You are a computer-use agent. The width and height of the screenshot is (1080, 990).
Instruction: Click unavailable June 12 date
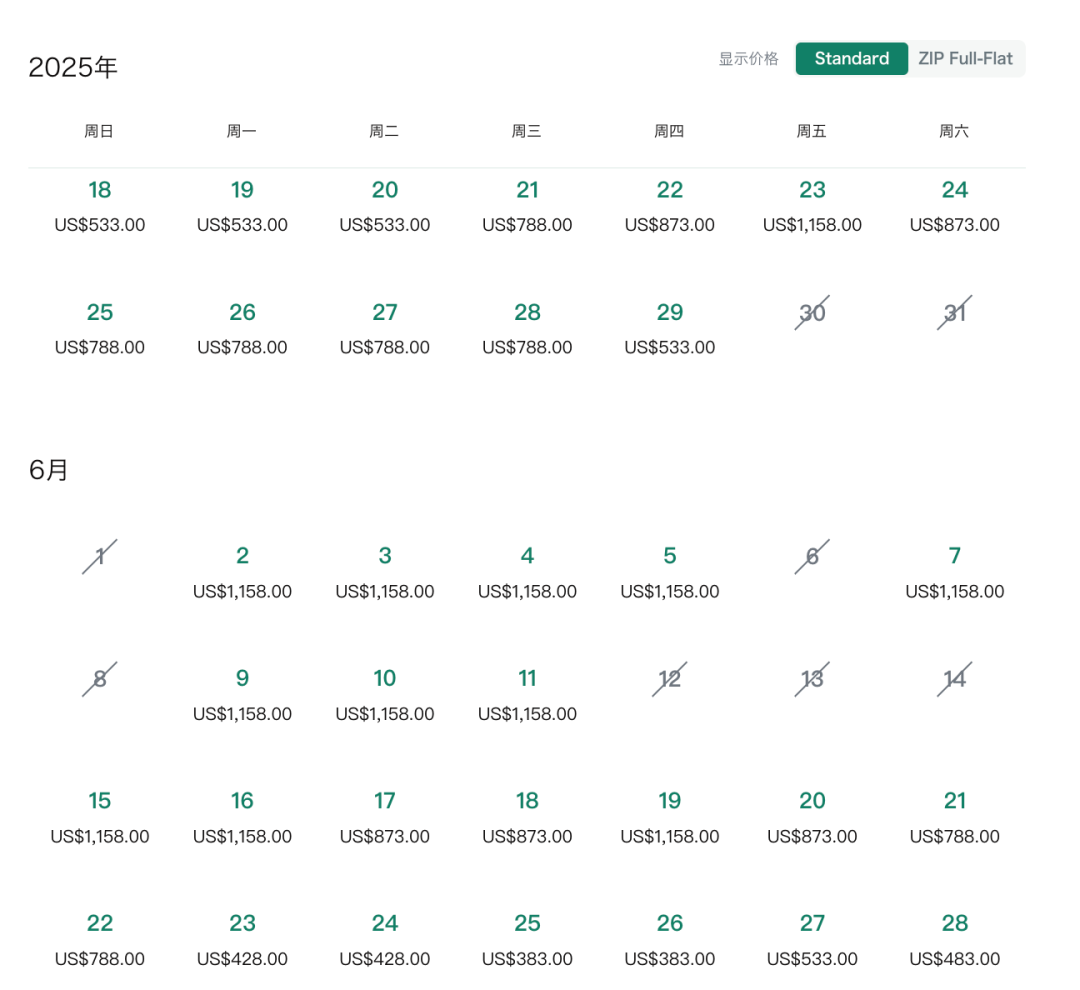[x=670, y=679]
